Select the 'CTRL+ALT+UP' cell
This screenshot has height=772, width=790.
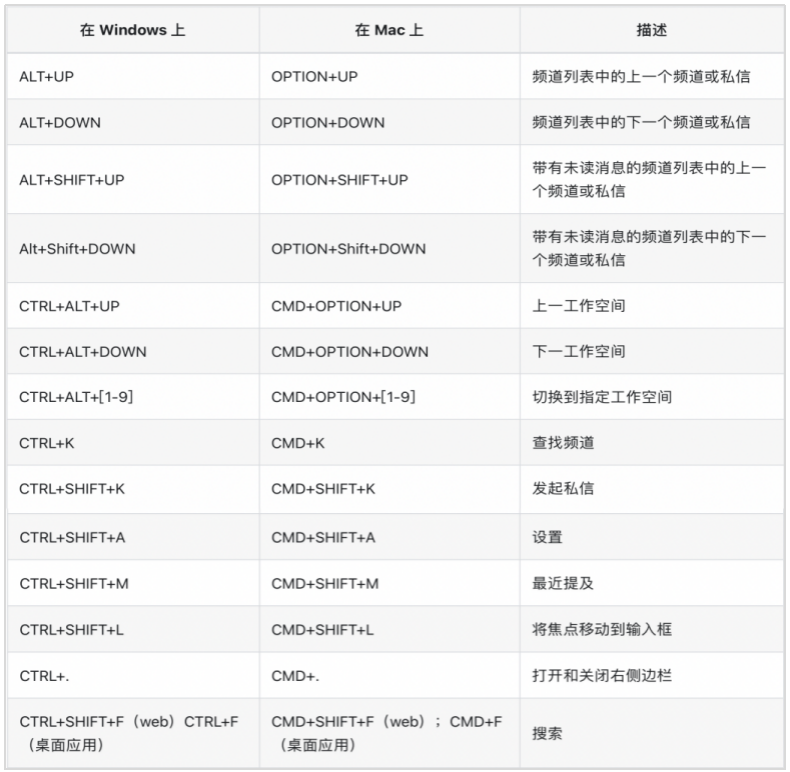133,306
